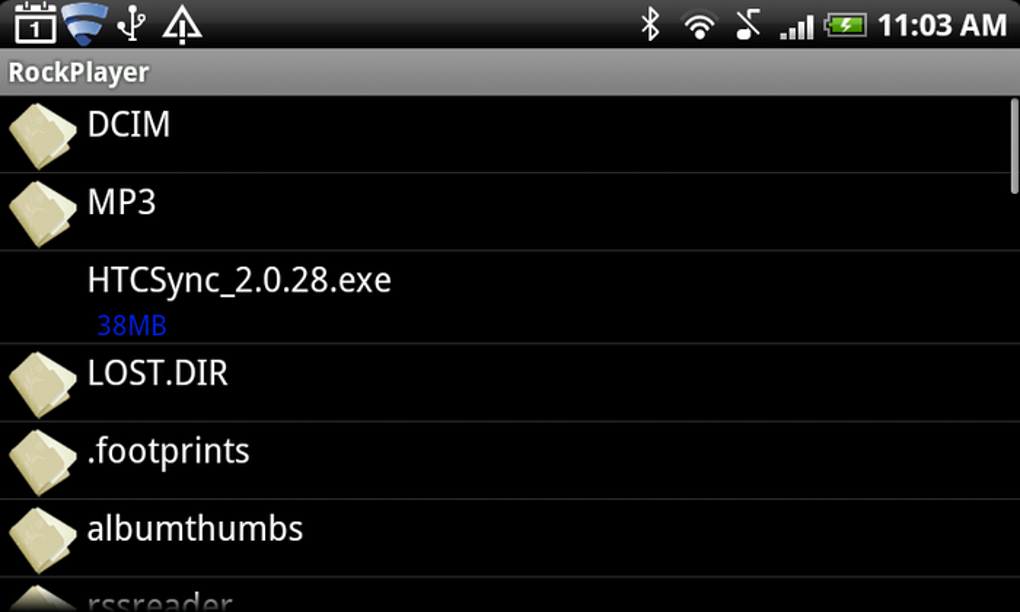
Task: Select the LOST.DIR folder icon
Action: pyautogui.click(x=42, y=385)
